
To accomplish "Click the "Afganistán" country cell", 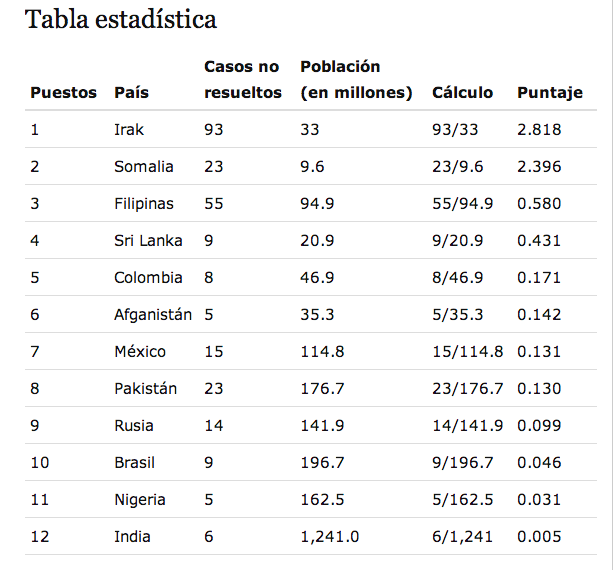I will [153, 315].
